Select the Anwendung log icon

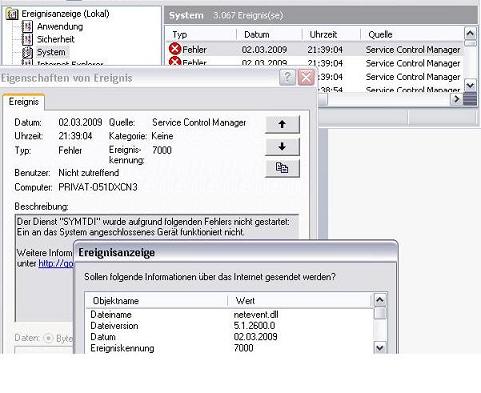(x=27, y=27)
